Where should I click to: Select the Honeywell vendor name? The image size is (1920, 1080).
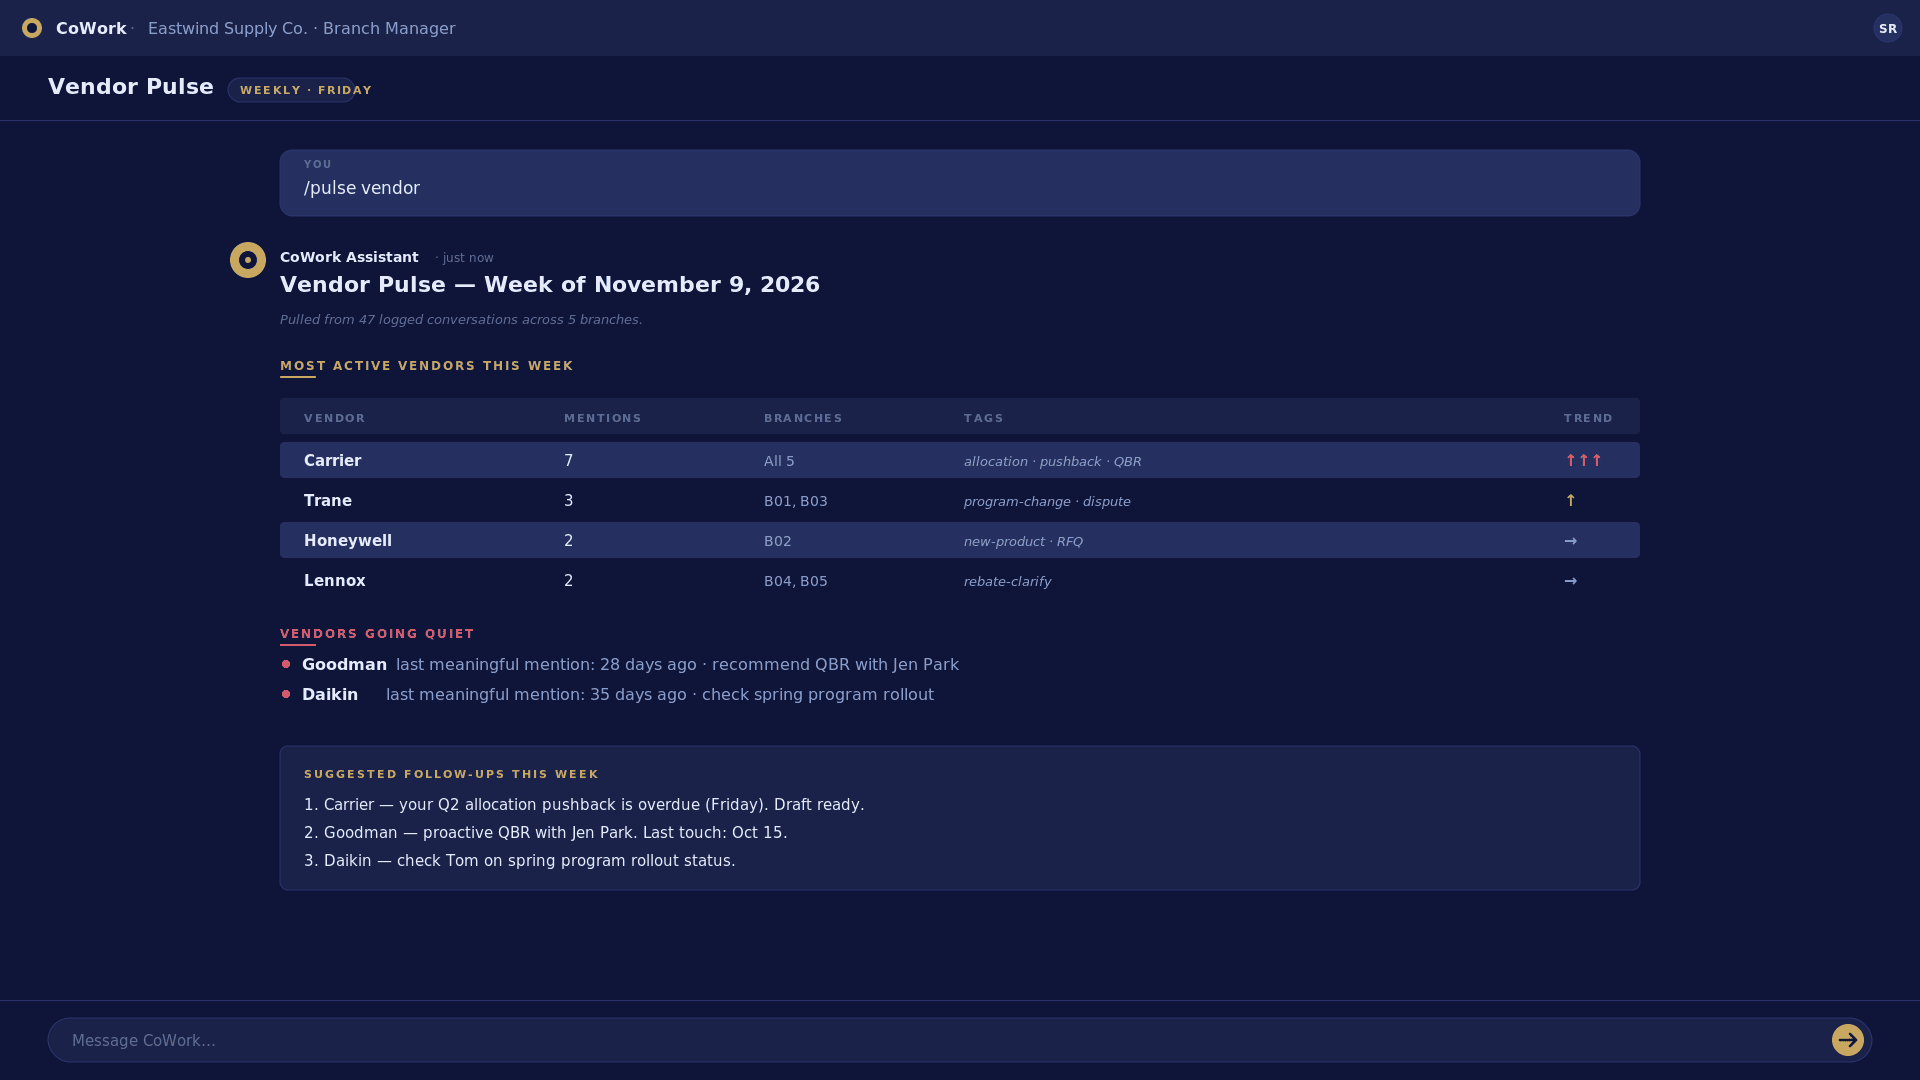click(348, 541)
